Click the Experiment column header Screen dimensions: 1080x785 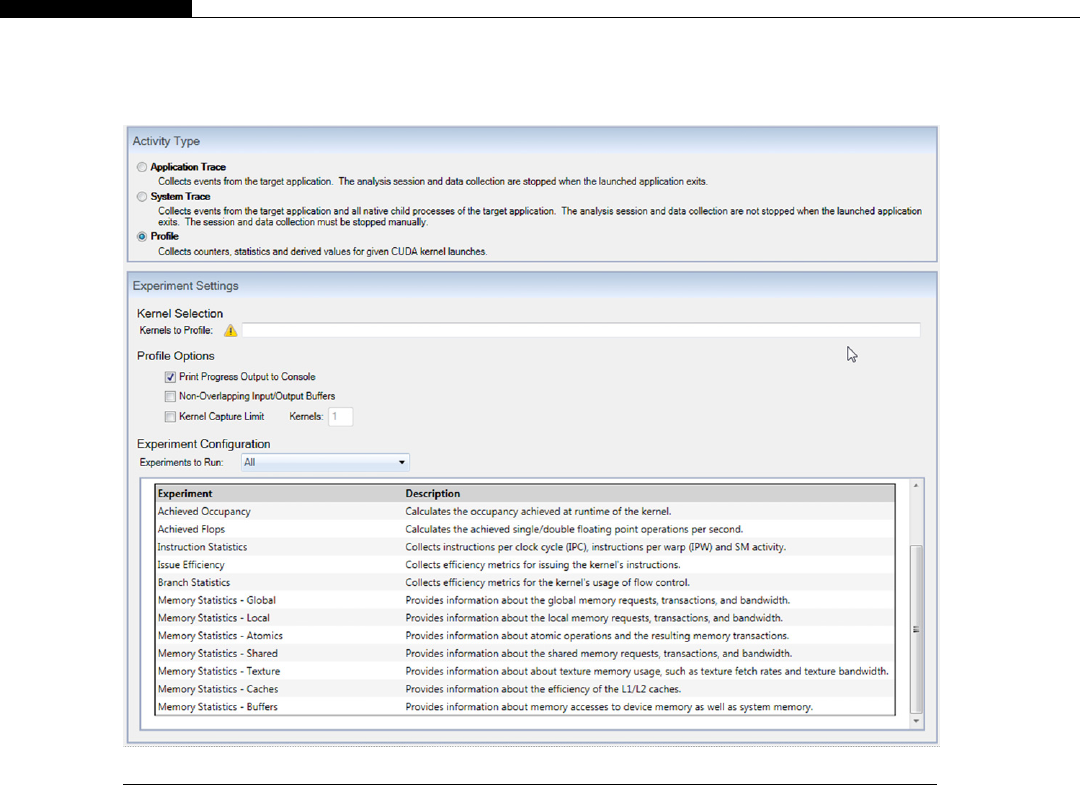point(279,493)
